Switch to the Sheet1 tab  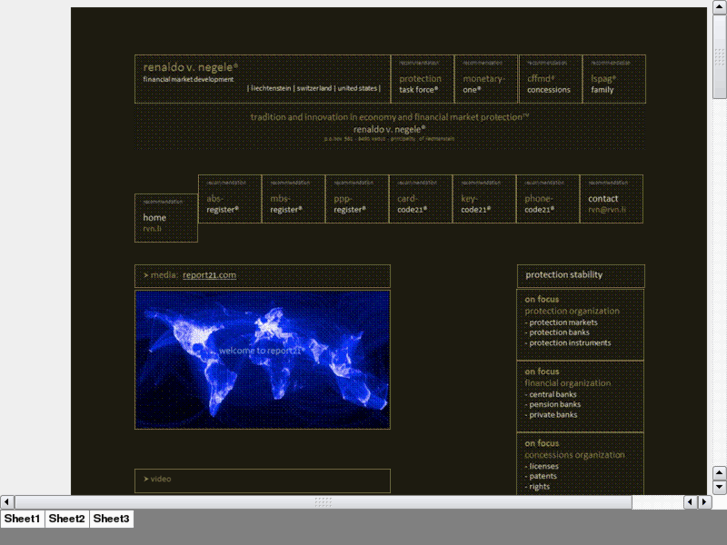22,519
